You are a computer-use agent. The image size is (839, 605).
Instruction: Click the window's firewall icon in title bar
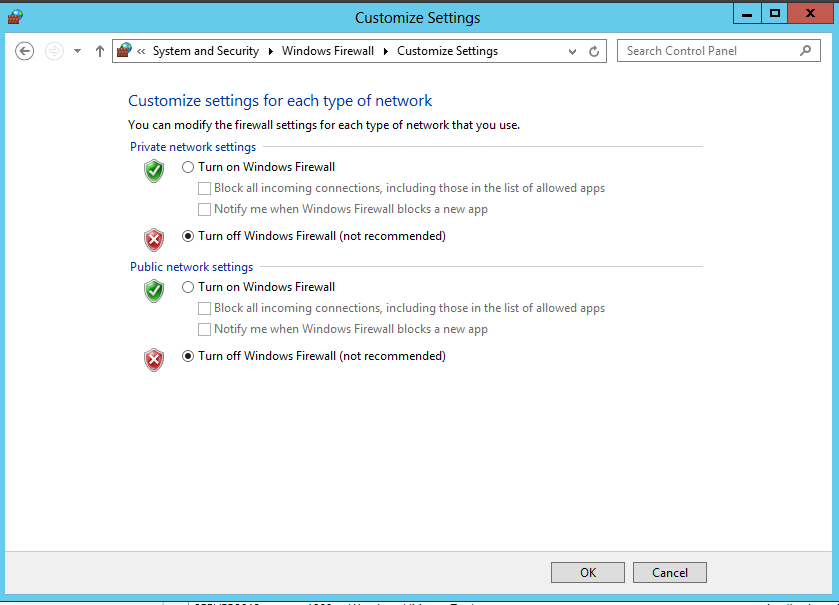point(15,17)
